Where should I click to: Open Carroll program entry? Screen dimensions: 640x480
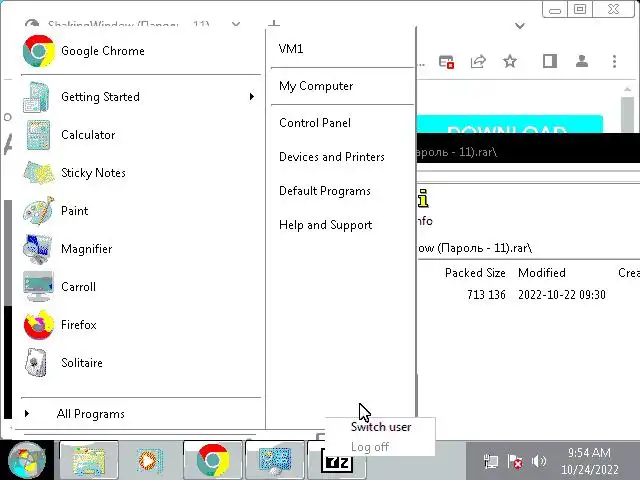coord(141,287)
